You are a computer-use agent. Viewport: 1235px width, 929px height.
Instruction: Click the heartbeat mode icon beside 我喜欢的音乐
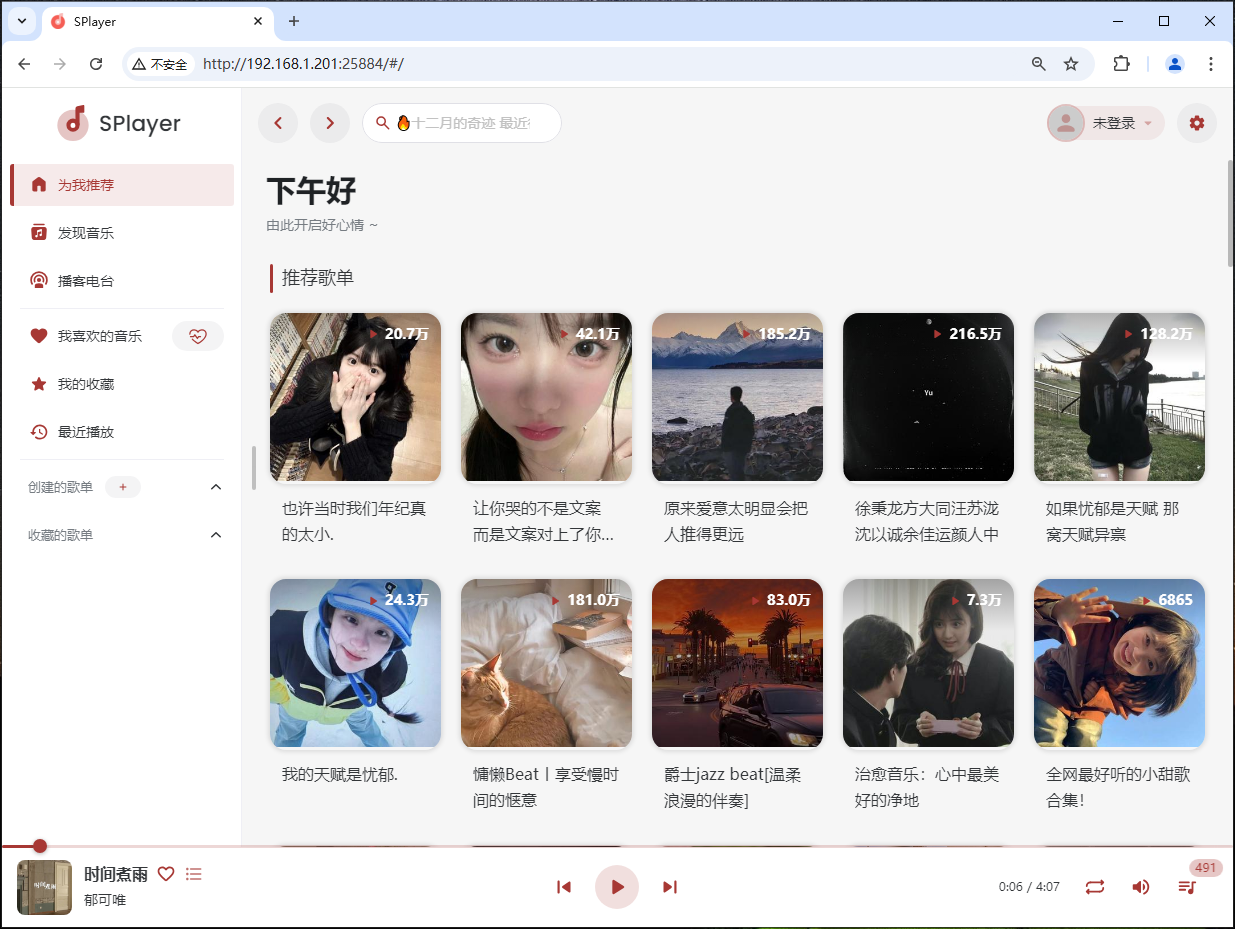click(197, 336)
